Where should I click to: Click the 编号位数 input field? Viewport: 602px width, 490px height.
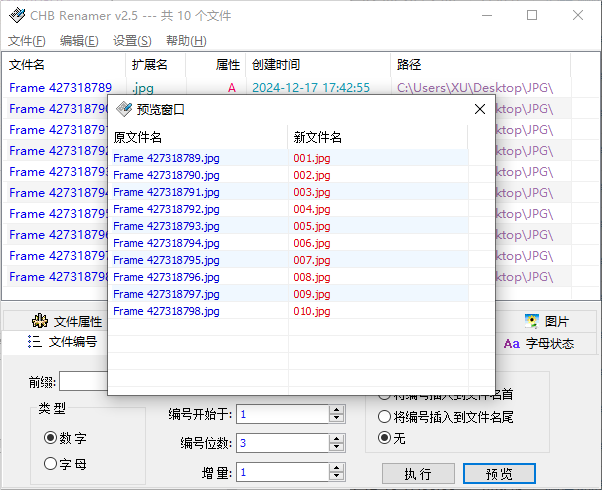click(x=283, y=443)
